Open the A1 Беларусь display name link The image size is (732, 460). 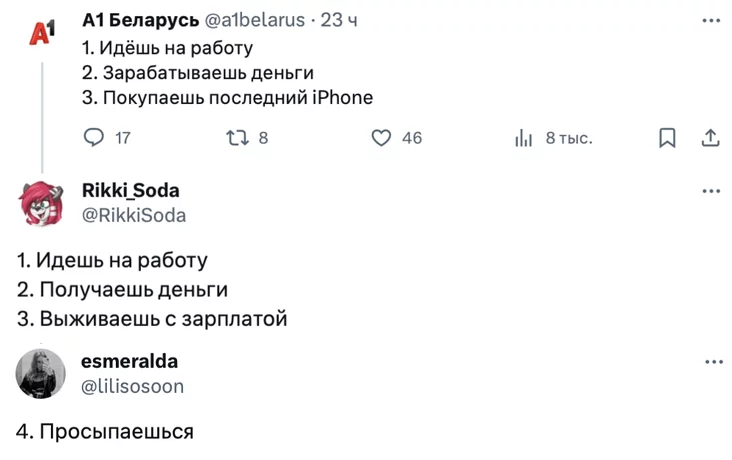click(x=139, y=20)
